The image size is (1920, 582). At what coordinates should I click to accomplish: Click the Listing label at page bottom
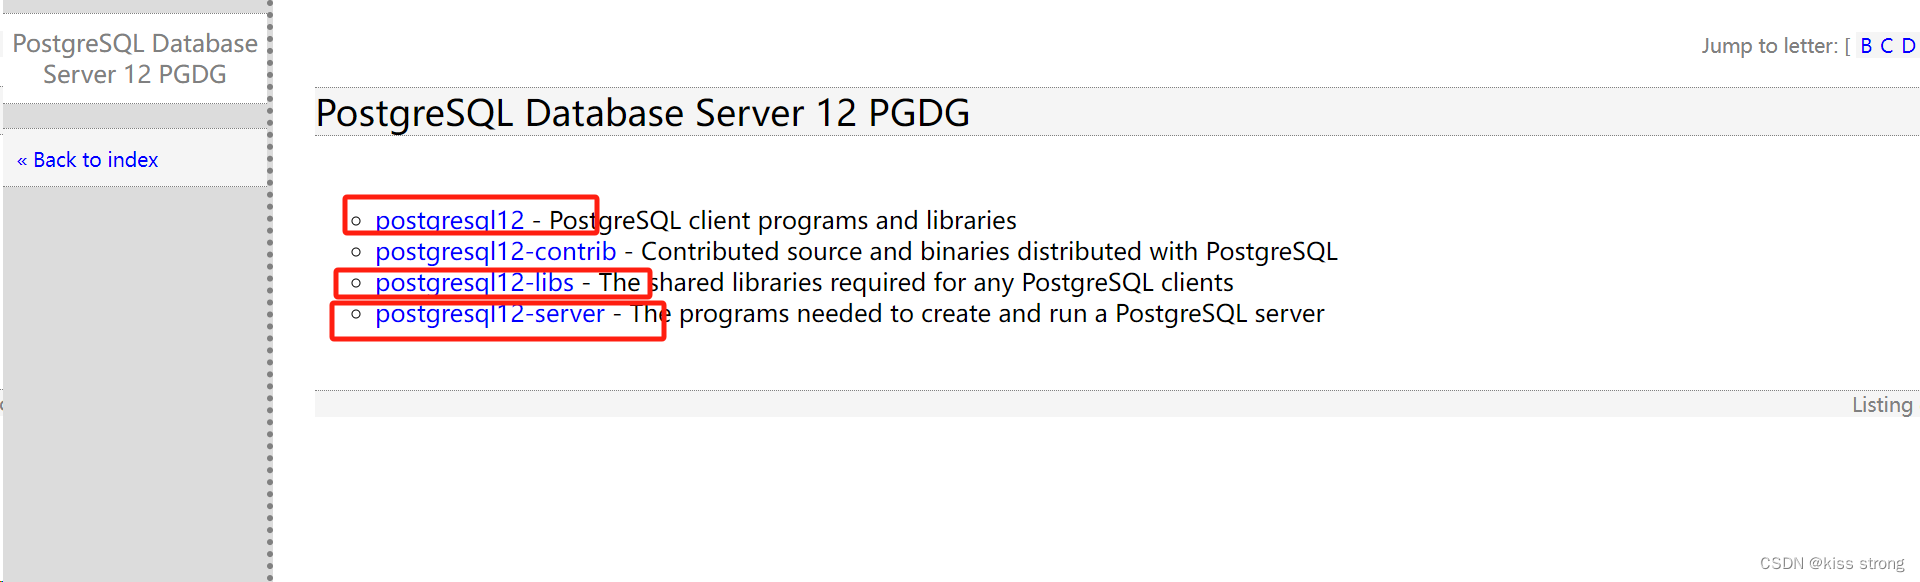[x=1881, y=404]
